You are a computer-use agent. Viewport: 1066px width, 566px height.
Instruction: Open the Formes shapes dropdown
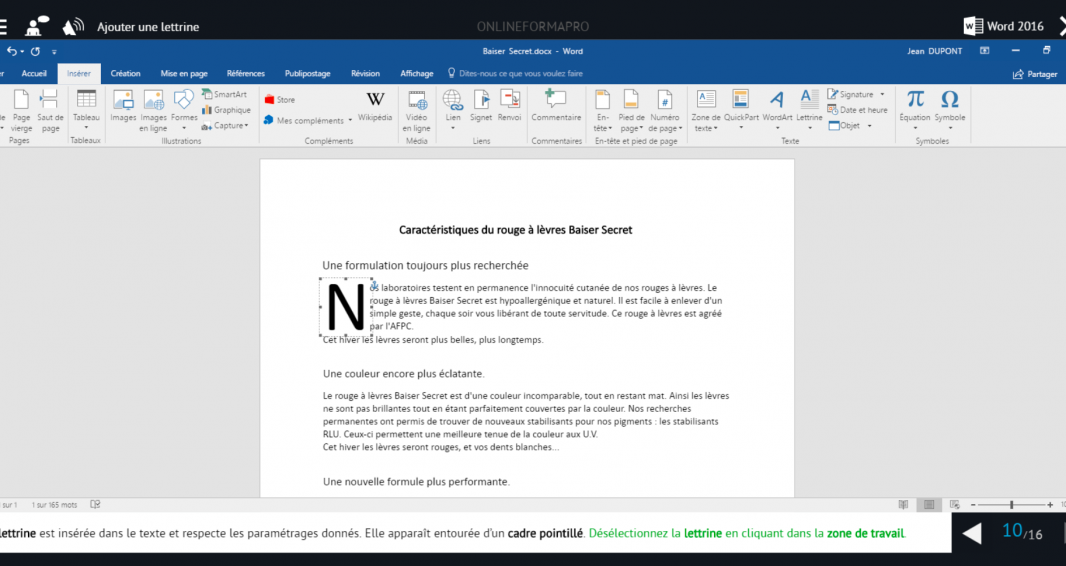click(184, 110)
